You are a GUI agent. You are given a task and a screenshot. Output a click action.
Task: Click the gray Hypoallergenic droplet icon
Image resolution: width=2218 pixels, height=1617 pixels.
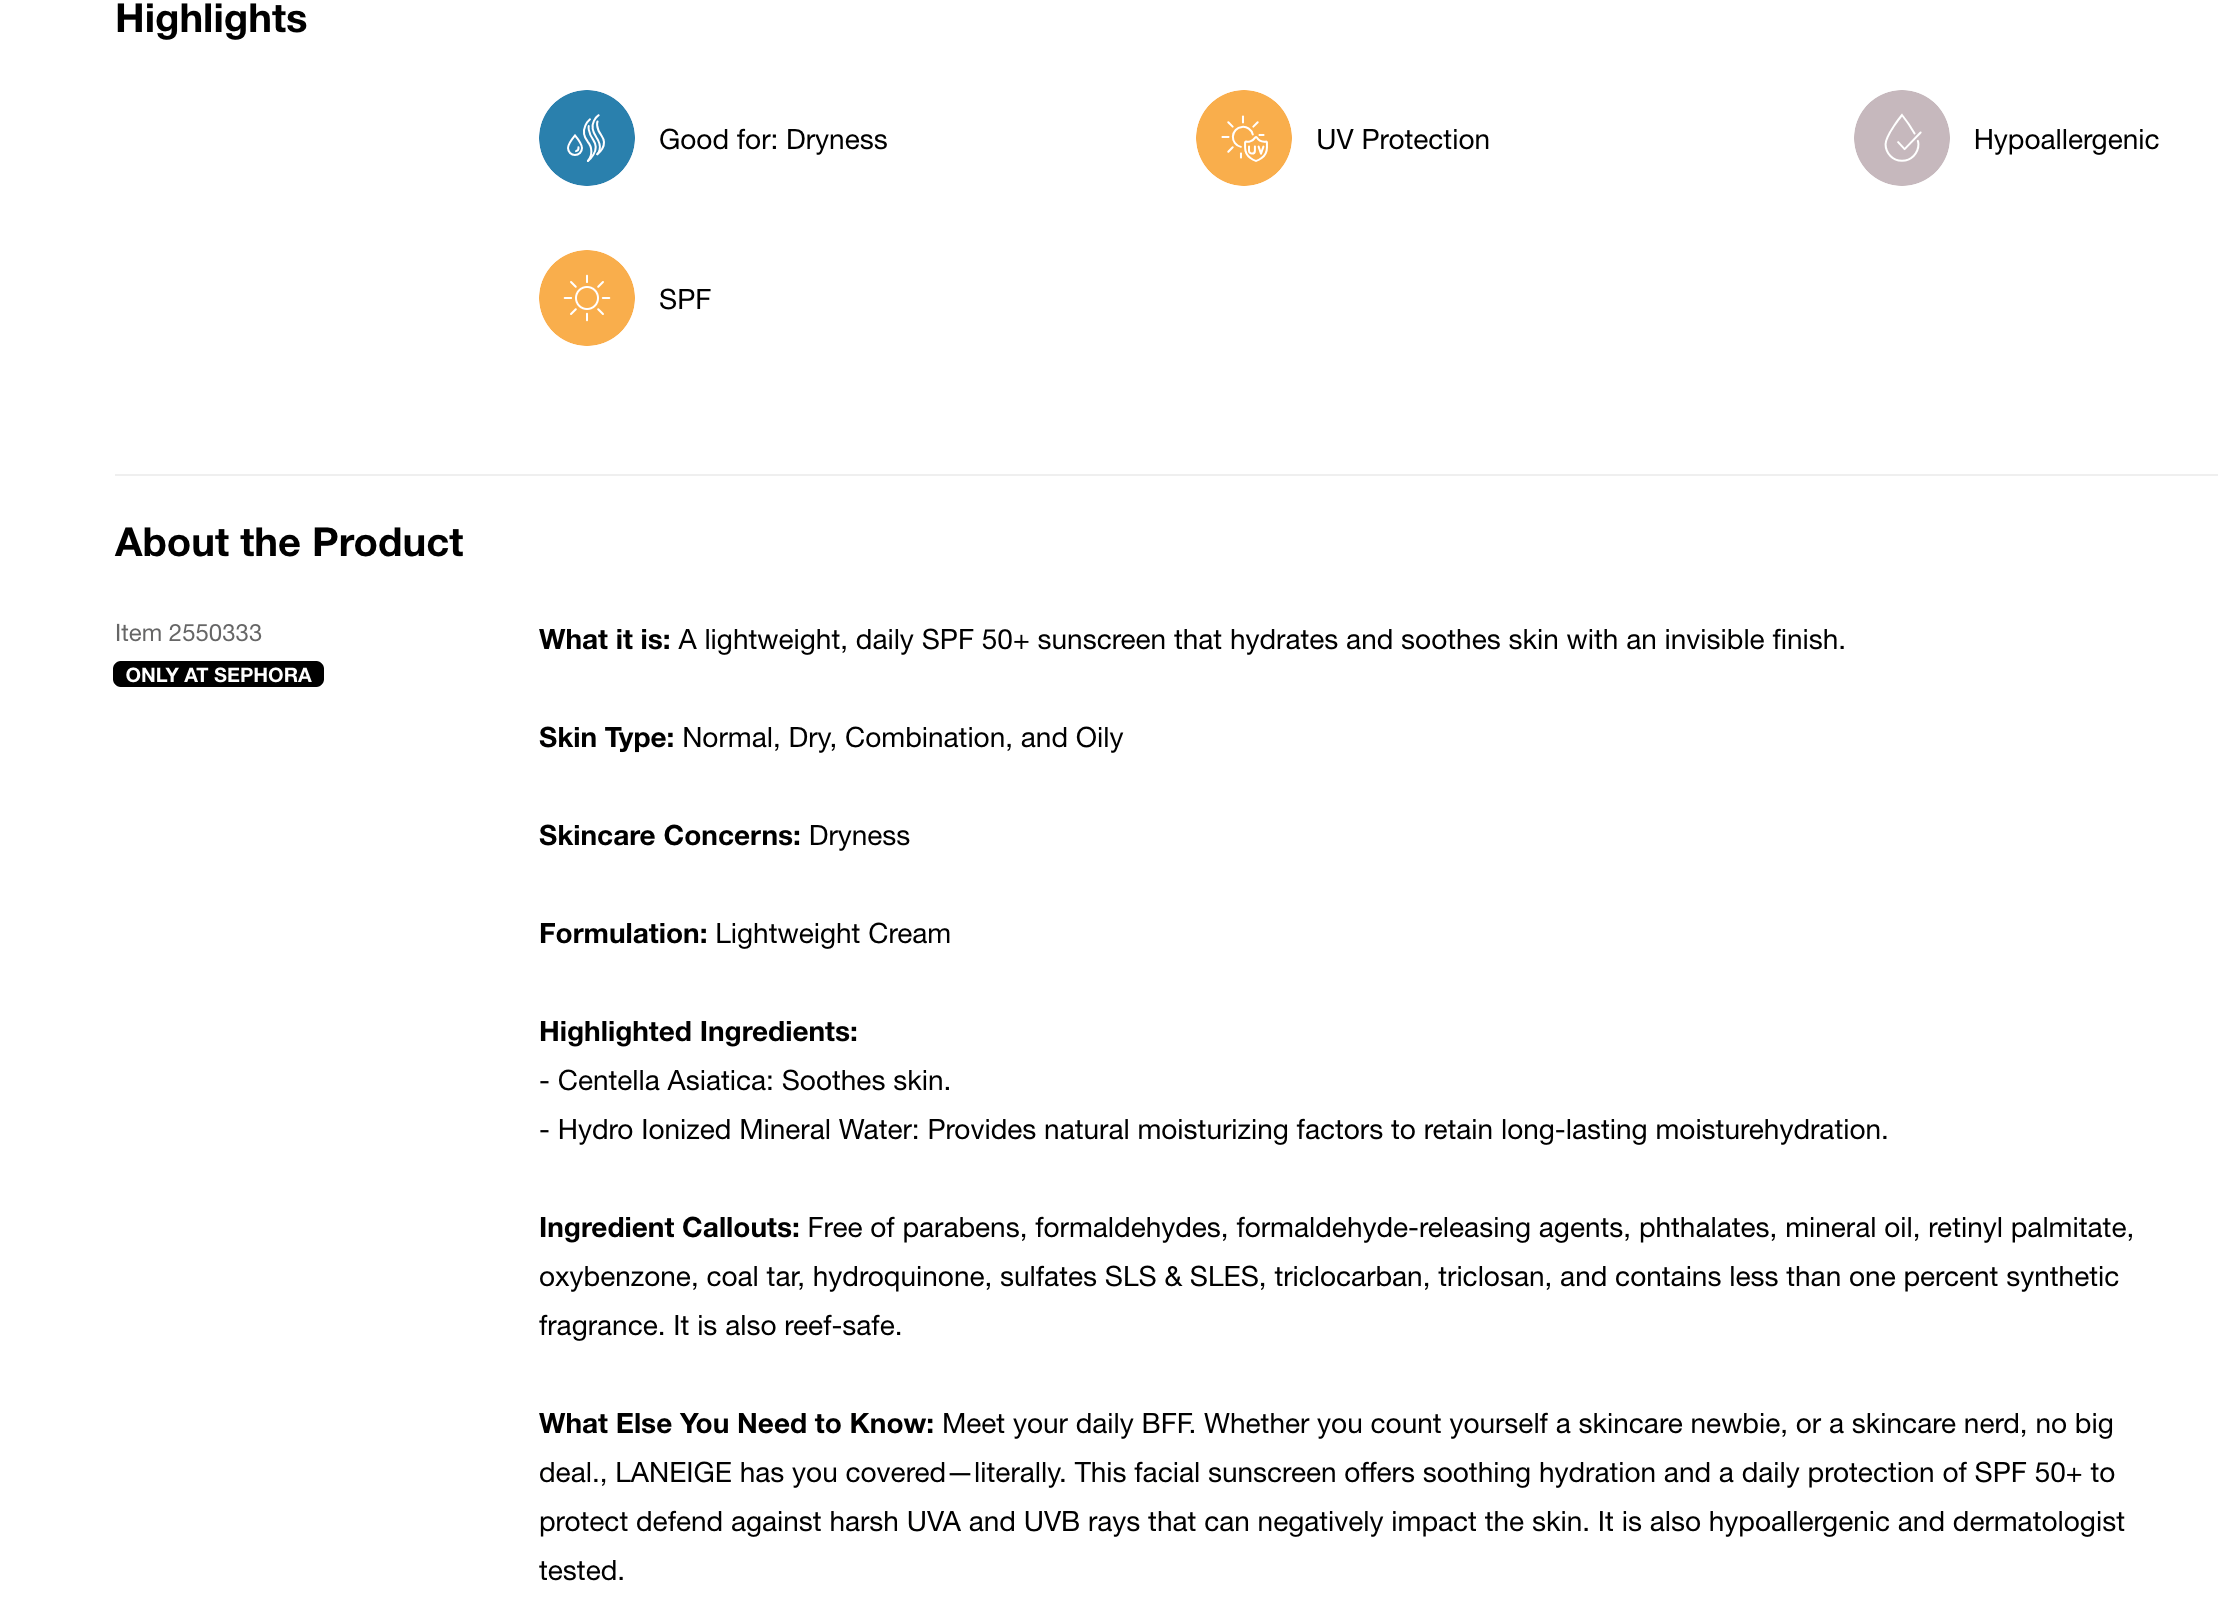click(1900, 138)
